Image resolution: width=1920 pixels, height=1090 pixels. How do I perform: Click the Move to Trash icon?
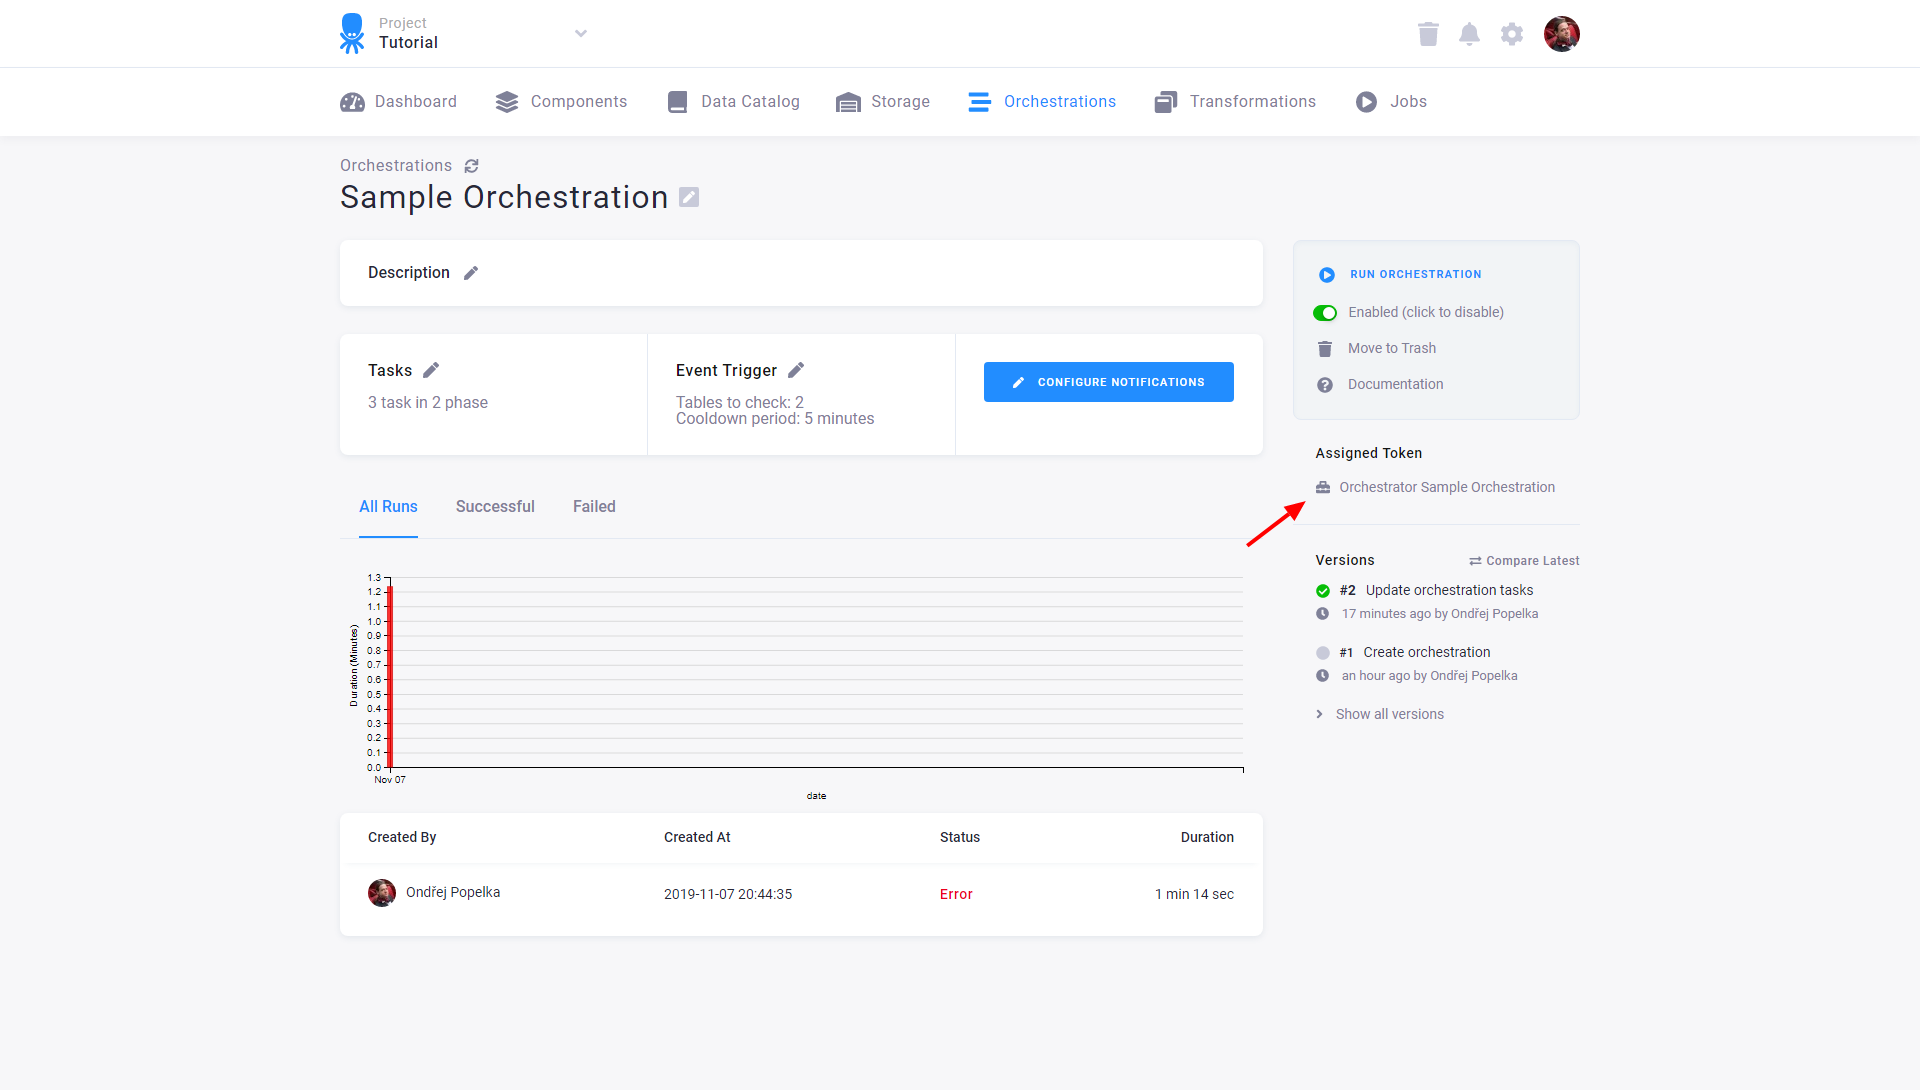point(1325,348)
